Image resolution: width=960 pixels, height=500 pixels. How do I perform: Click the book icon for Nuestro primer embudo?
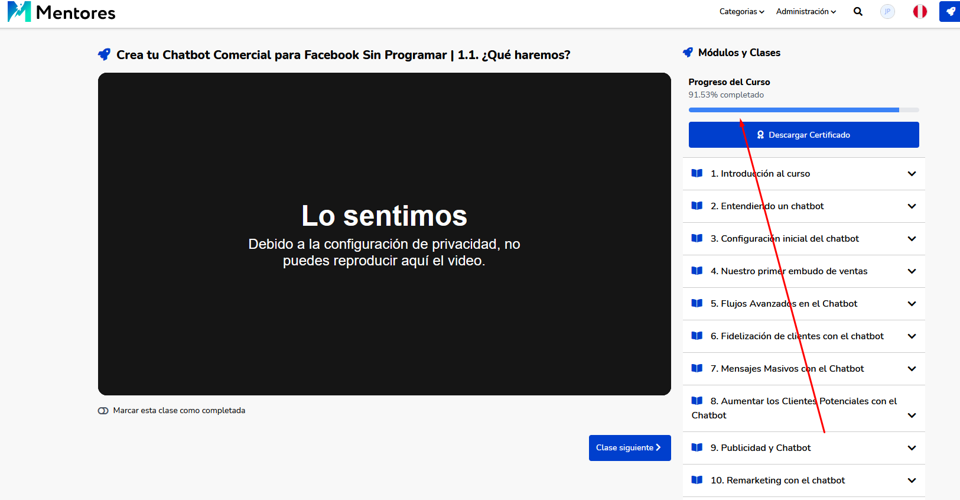pos(697,271)
